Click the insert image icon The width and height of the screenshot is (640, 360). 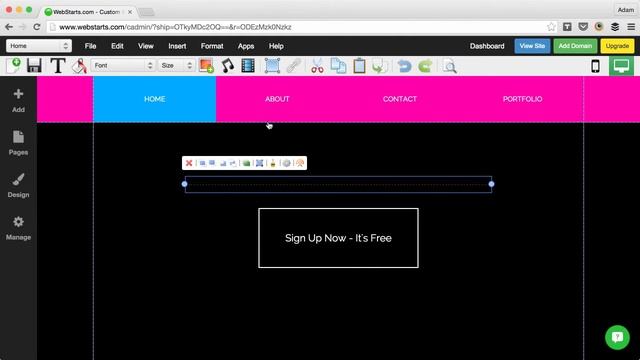tap(207, 66)
